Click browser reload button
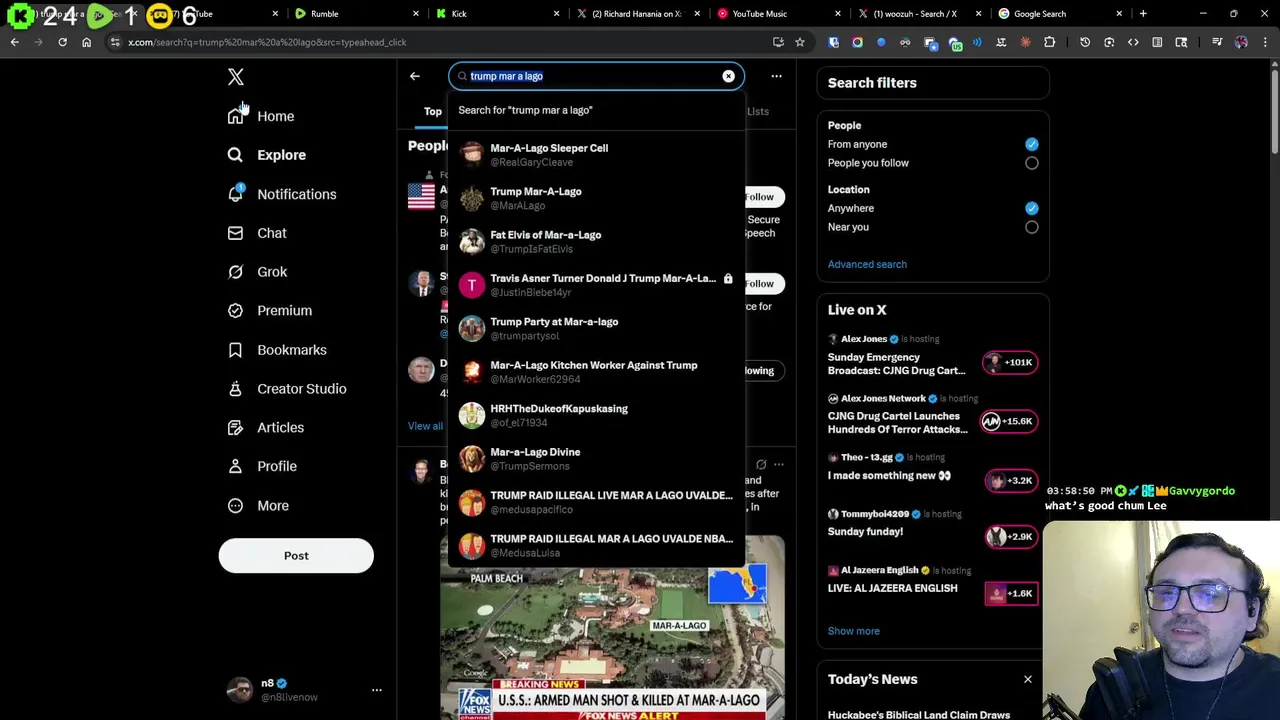This screenshot has width=1280, height=720. pos(62,42)
